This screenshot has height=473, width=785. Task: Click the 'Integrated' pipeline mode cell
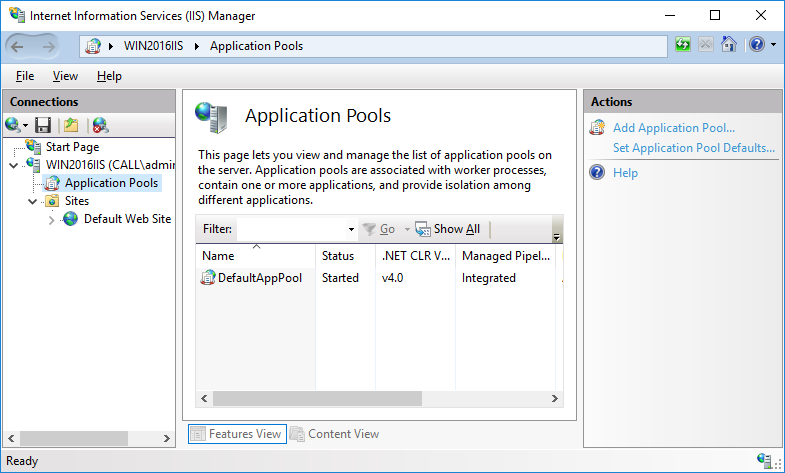(489, 278)
